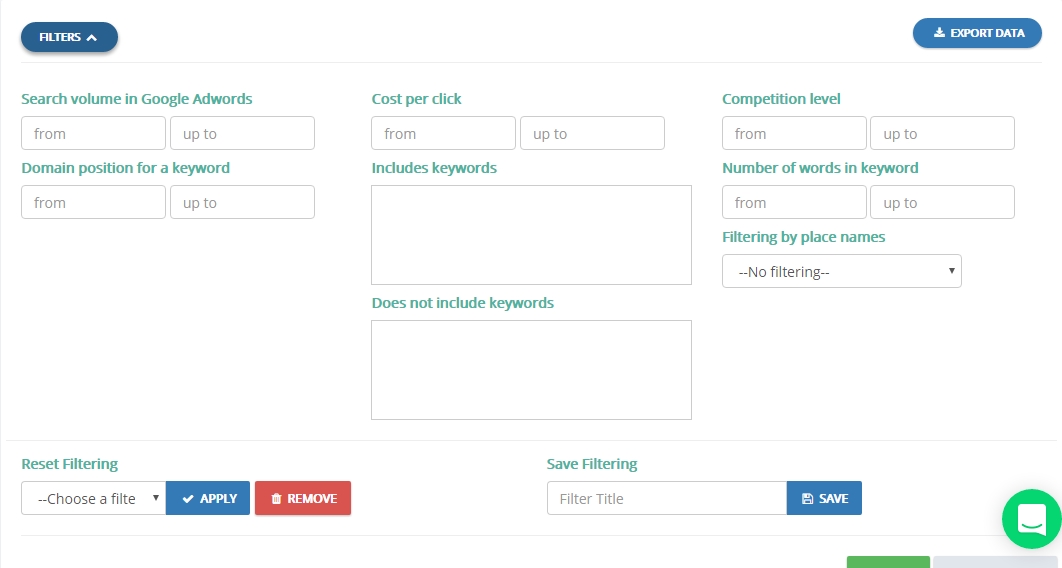
Task: Click the Cost per click from field
Action: tap(444, 133)
